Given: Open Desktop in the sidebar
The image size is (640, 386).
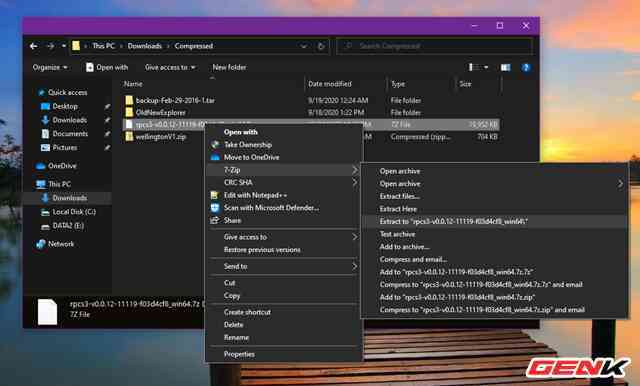Looking at the screenshot, I should point(65,106).
